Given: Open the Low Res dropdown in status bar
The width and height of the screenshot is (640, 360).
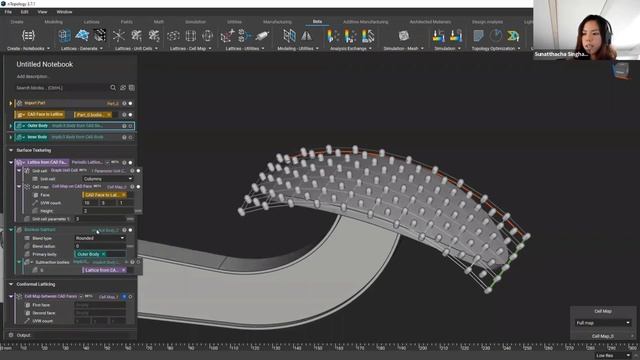Looking at the screenshot, I should pyautogui.click(x=613, y=356).
